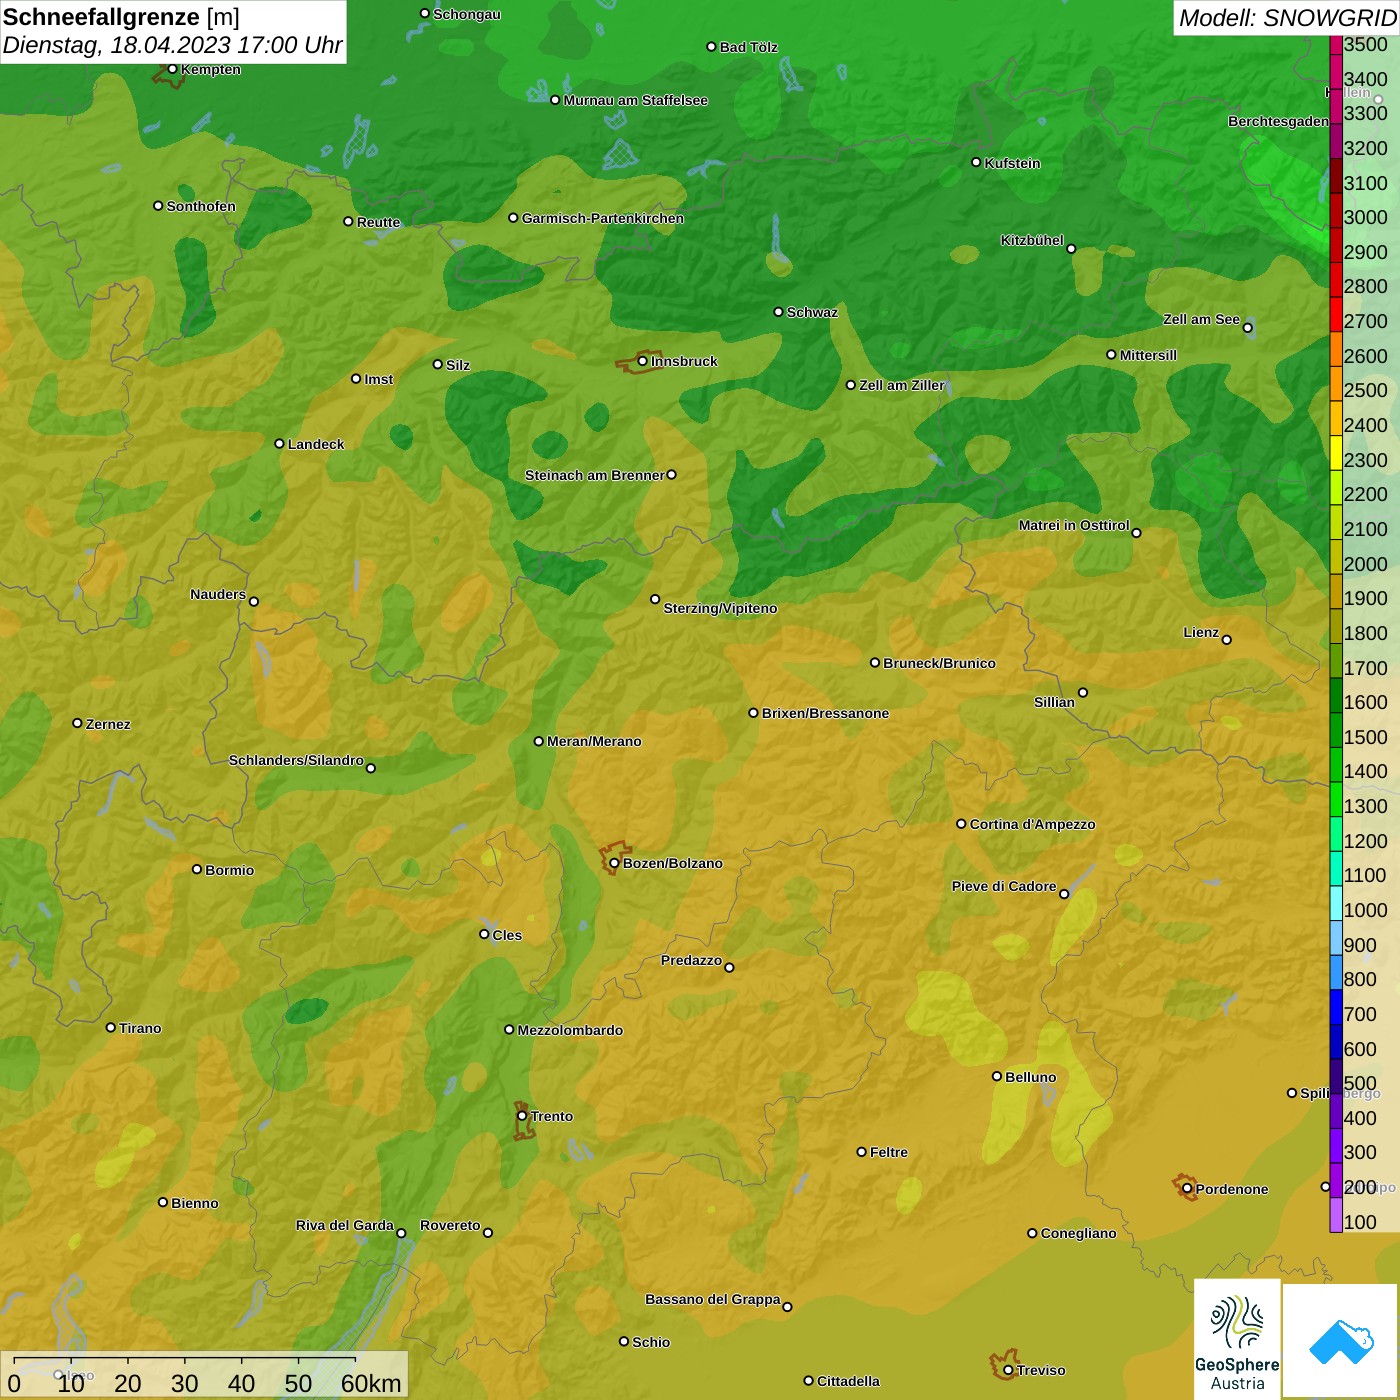Click the Landeck location dot

click(x=279, y=443)
